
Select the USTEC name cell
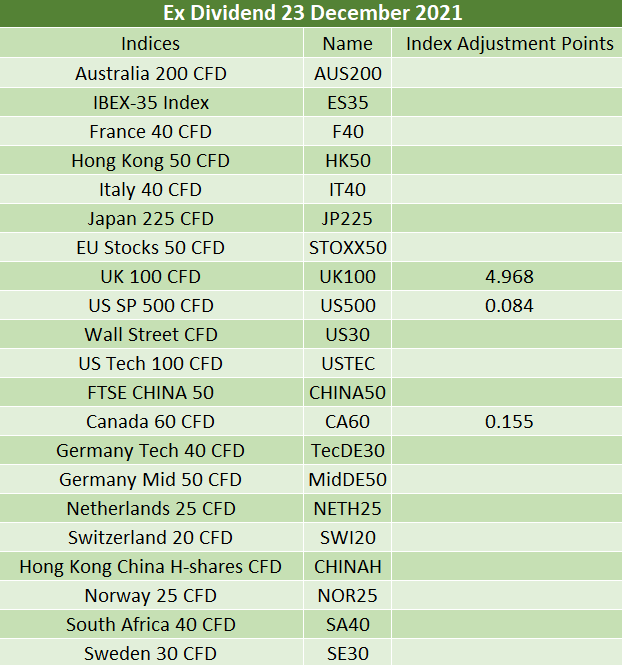(347, 363)
